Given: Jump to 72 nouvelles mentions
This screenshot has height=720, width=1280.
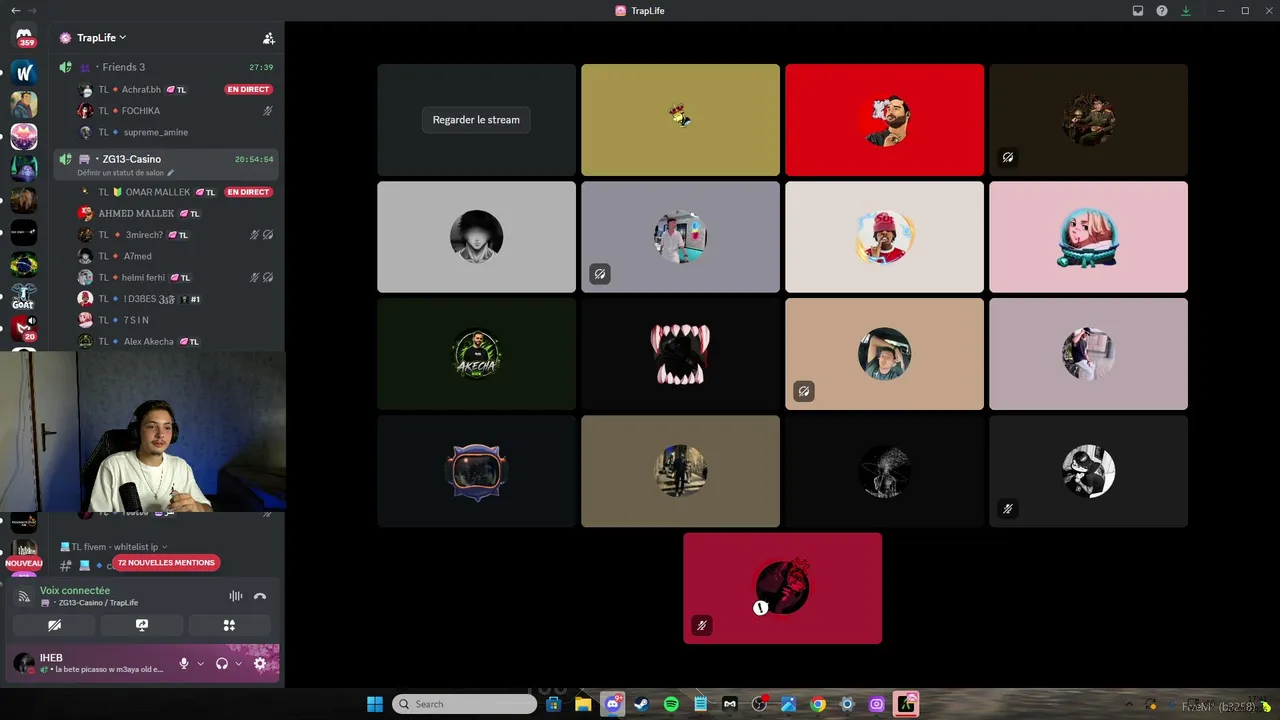Looking at the screenshot, I should click(166, 563).
